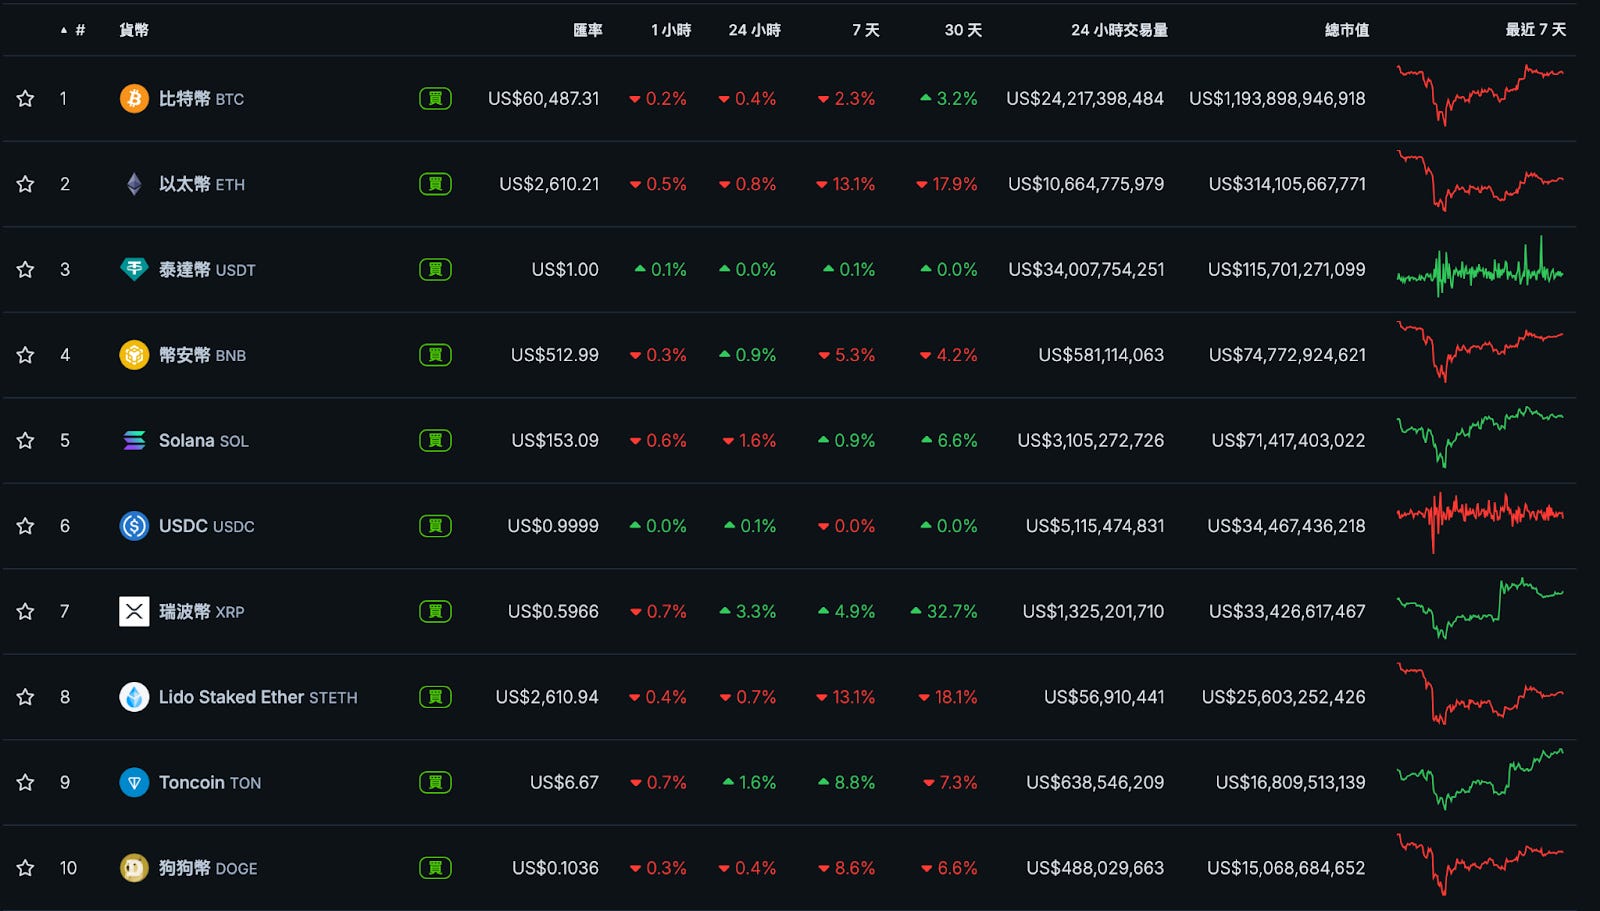Sort by 24 小時 column header
The image size is (1600, 911).
(x=754, y=30)
